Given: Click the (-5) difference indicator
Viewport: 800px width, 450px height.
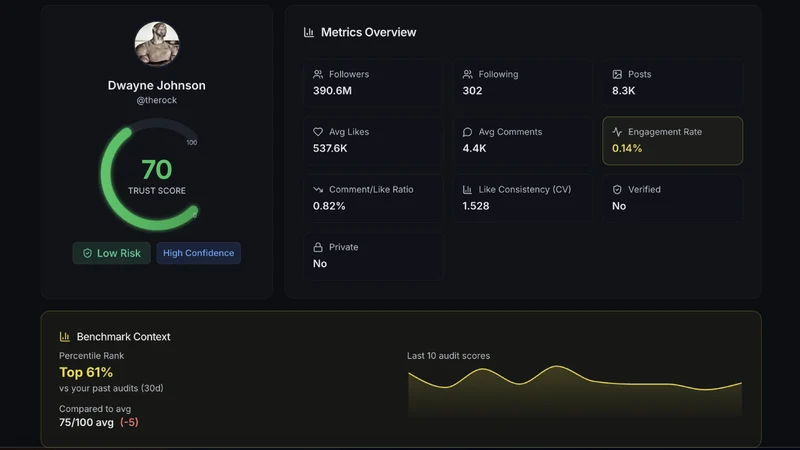Looking at the screenshot, I should click(x=129, y=422).
